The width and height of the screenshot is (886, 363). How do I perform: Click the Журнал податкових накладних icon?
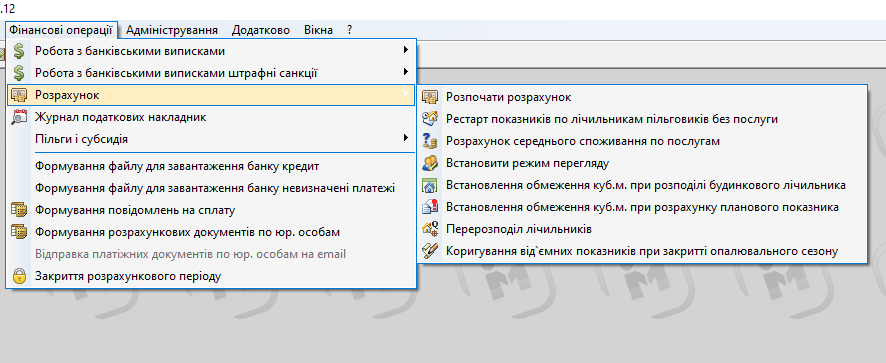click(x=19, y=117)
